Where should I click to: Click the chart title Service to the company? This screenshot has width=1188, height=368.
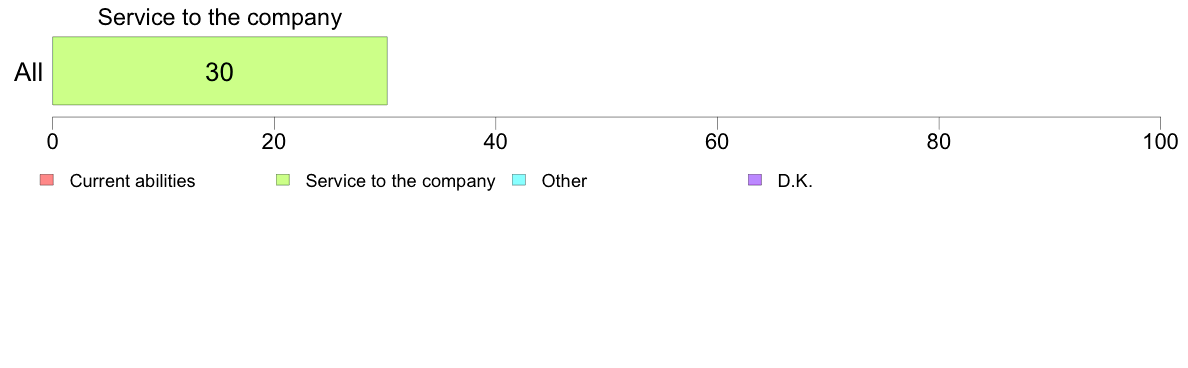220,17
